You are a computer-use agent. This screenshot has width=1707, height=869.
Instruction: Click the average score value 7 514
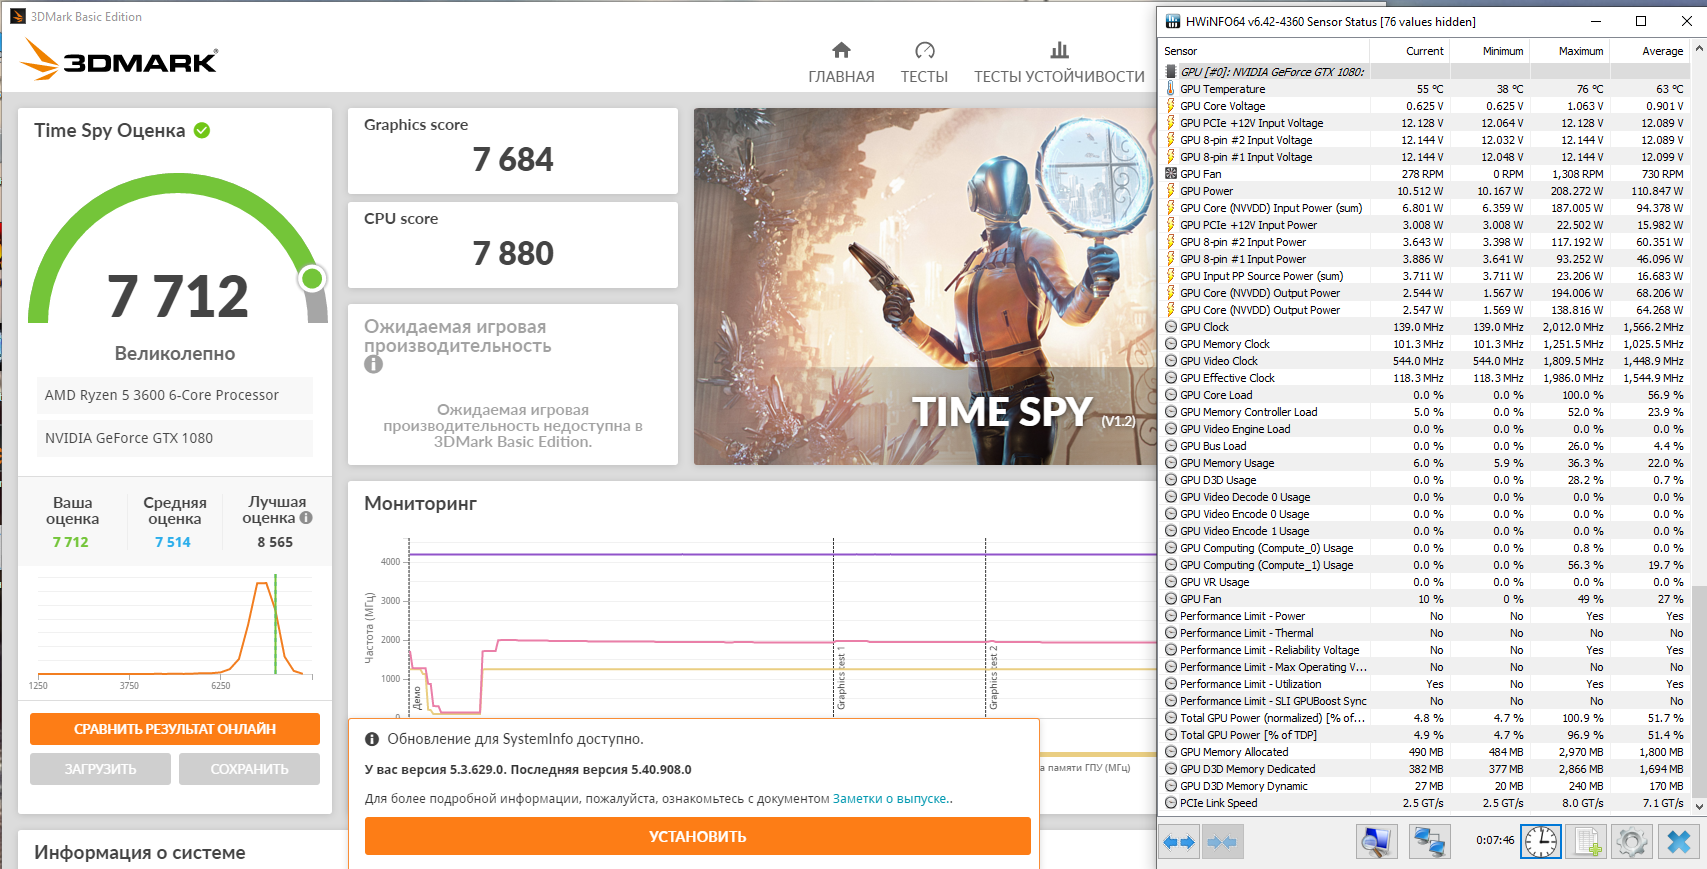tap(173, 542)
